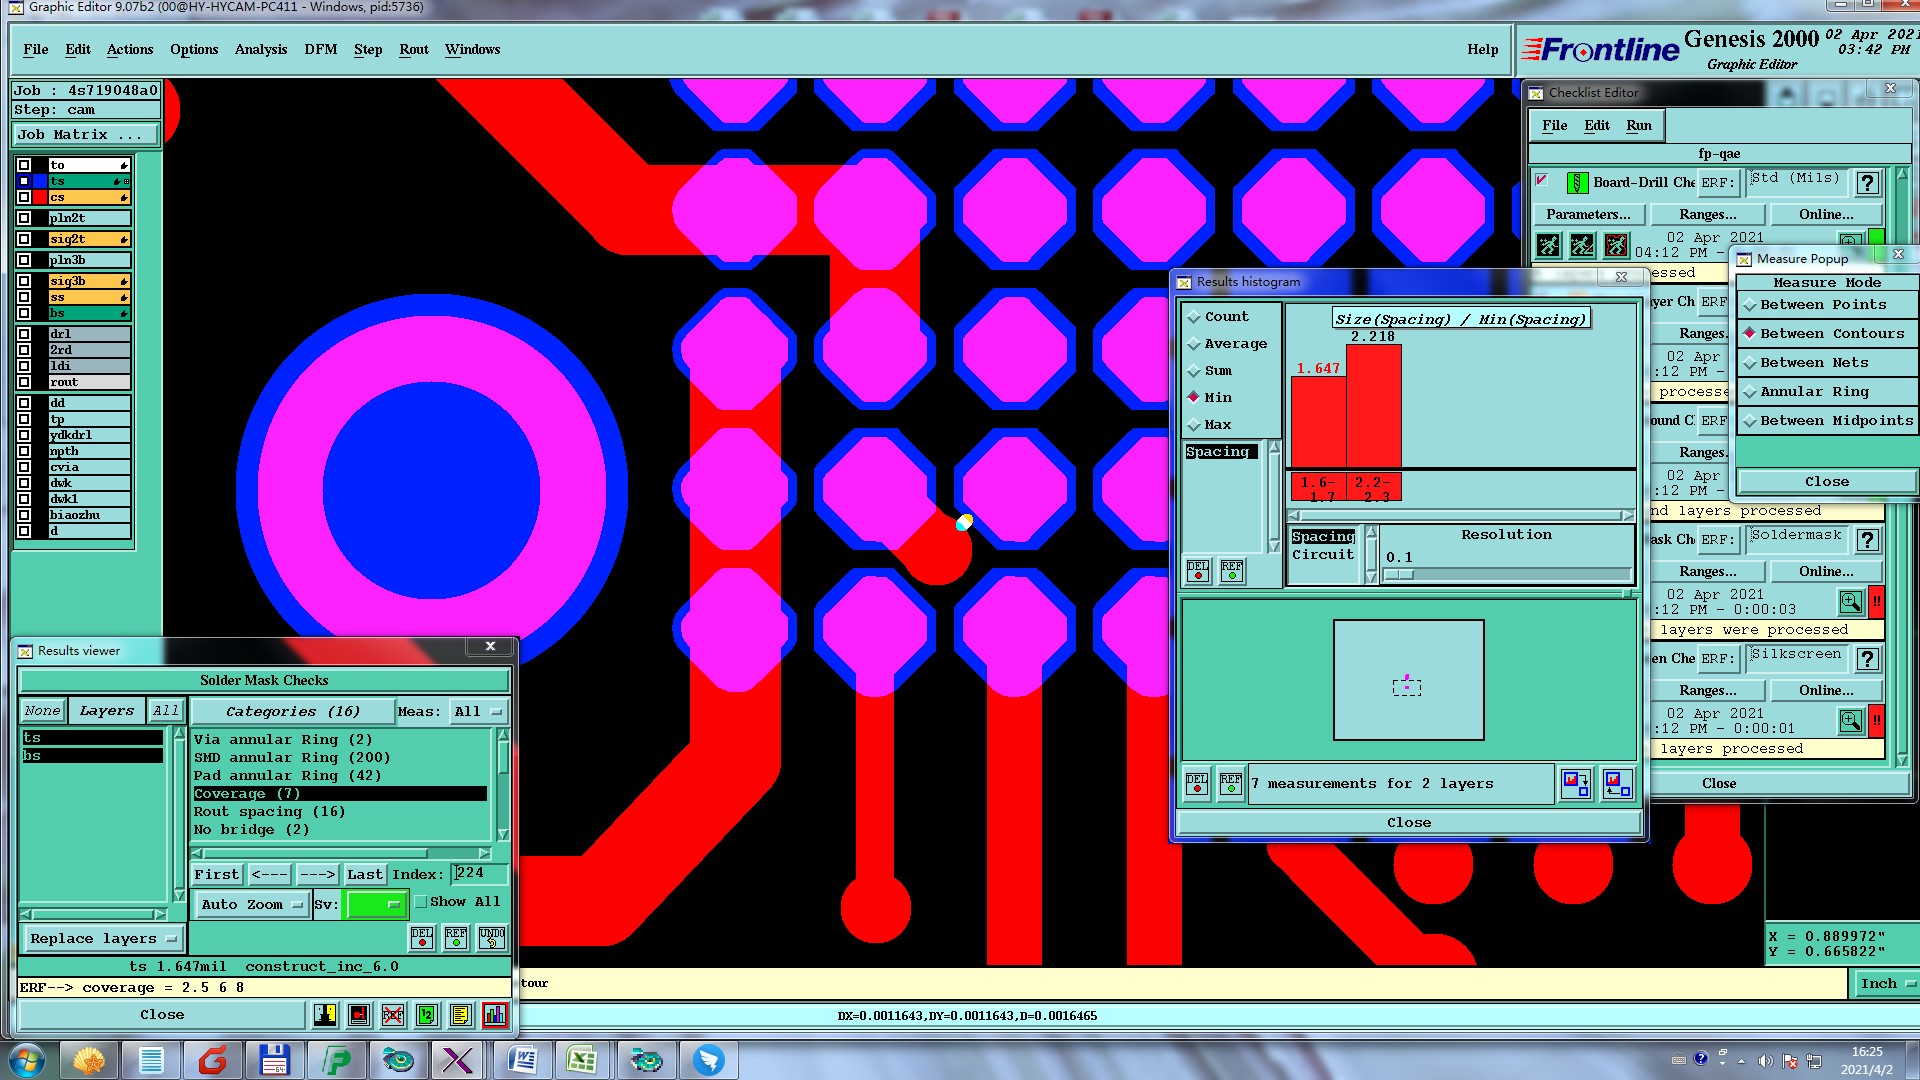
Task: Click the histogram icon in Results viewer
Action: 495,1015
